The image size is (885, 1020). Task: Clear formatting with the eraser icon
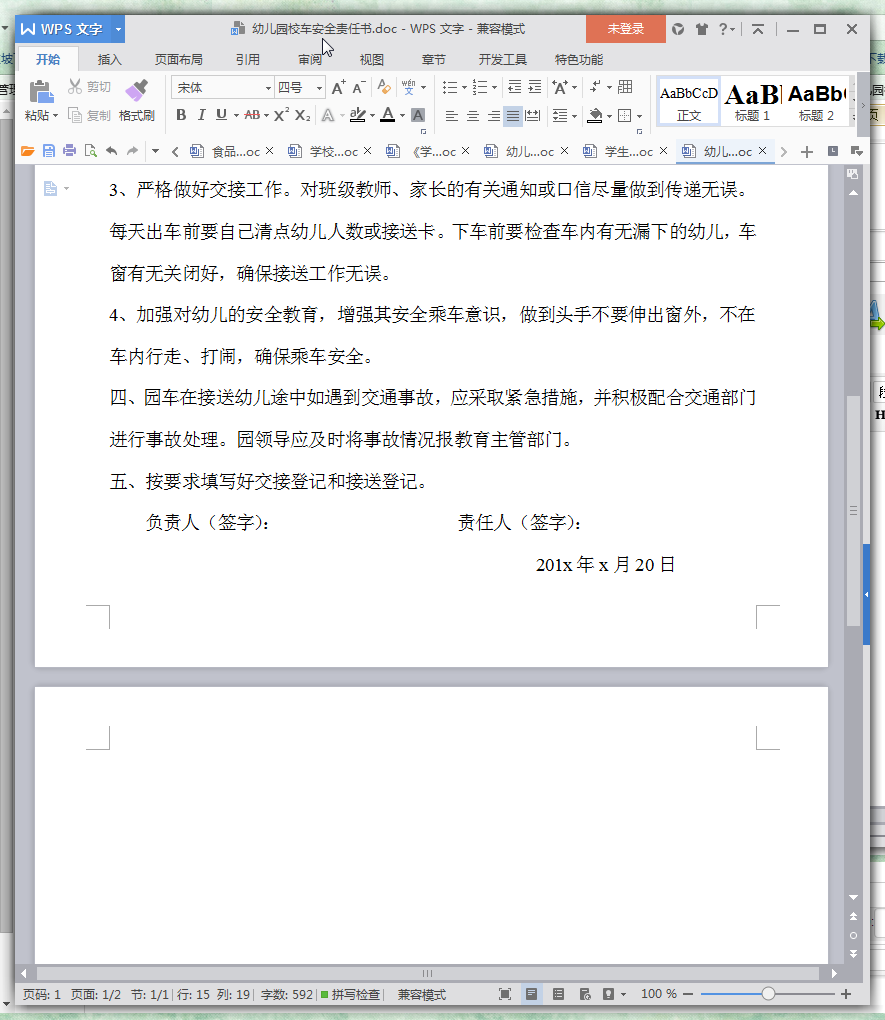[384, 87]
